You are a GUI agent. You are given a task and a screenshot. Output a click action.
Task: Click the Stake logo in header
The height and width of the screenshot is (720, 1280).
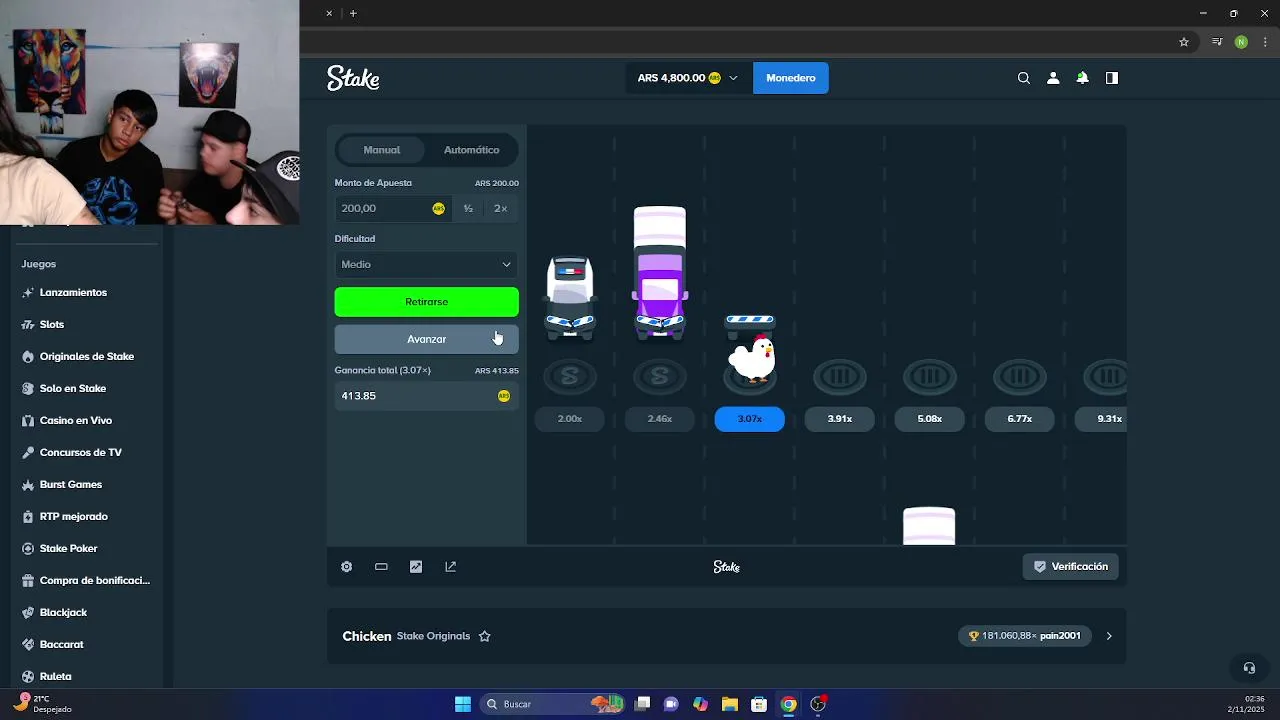click(353, 78)
